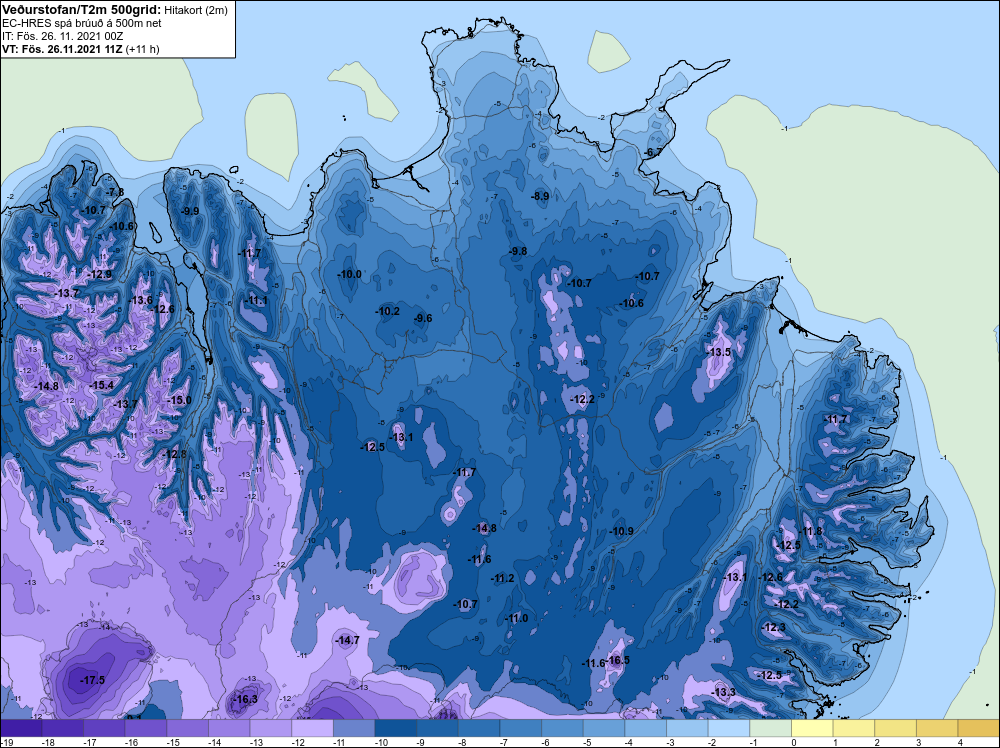1000x748 pixels.
Task: Pick the -1 to 0 pale green legend swatch
Action: point(770,728)
